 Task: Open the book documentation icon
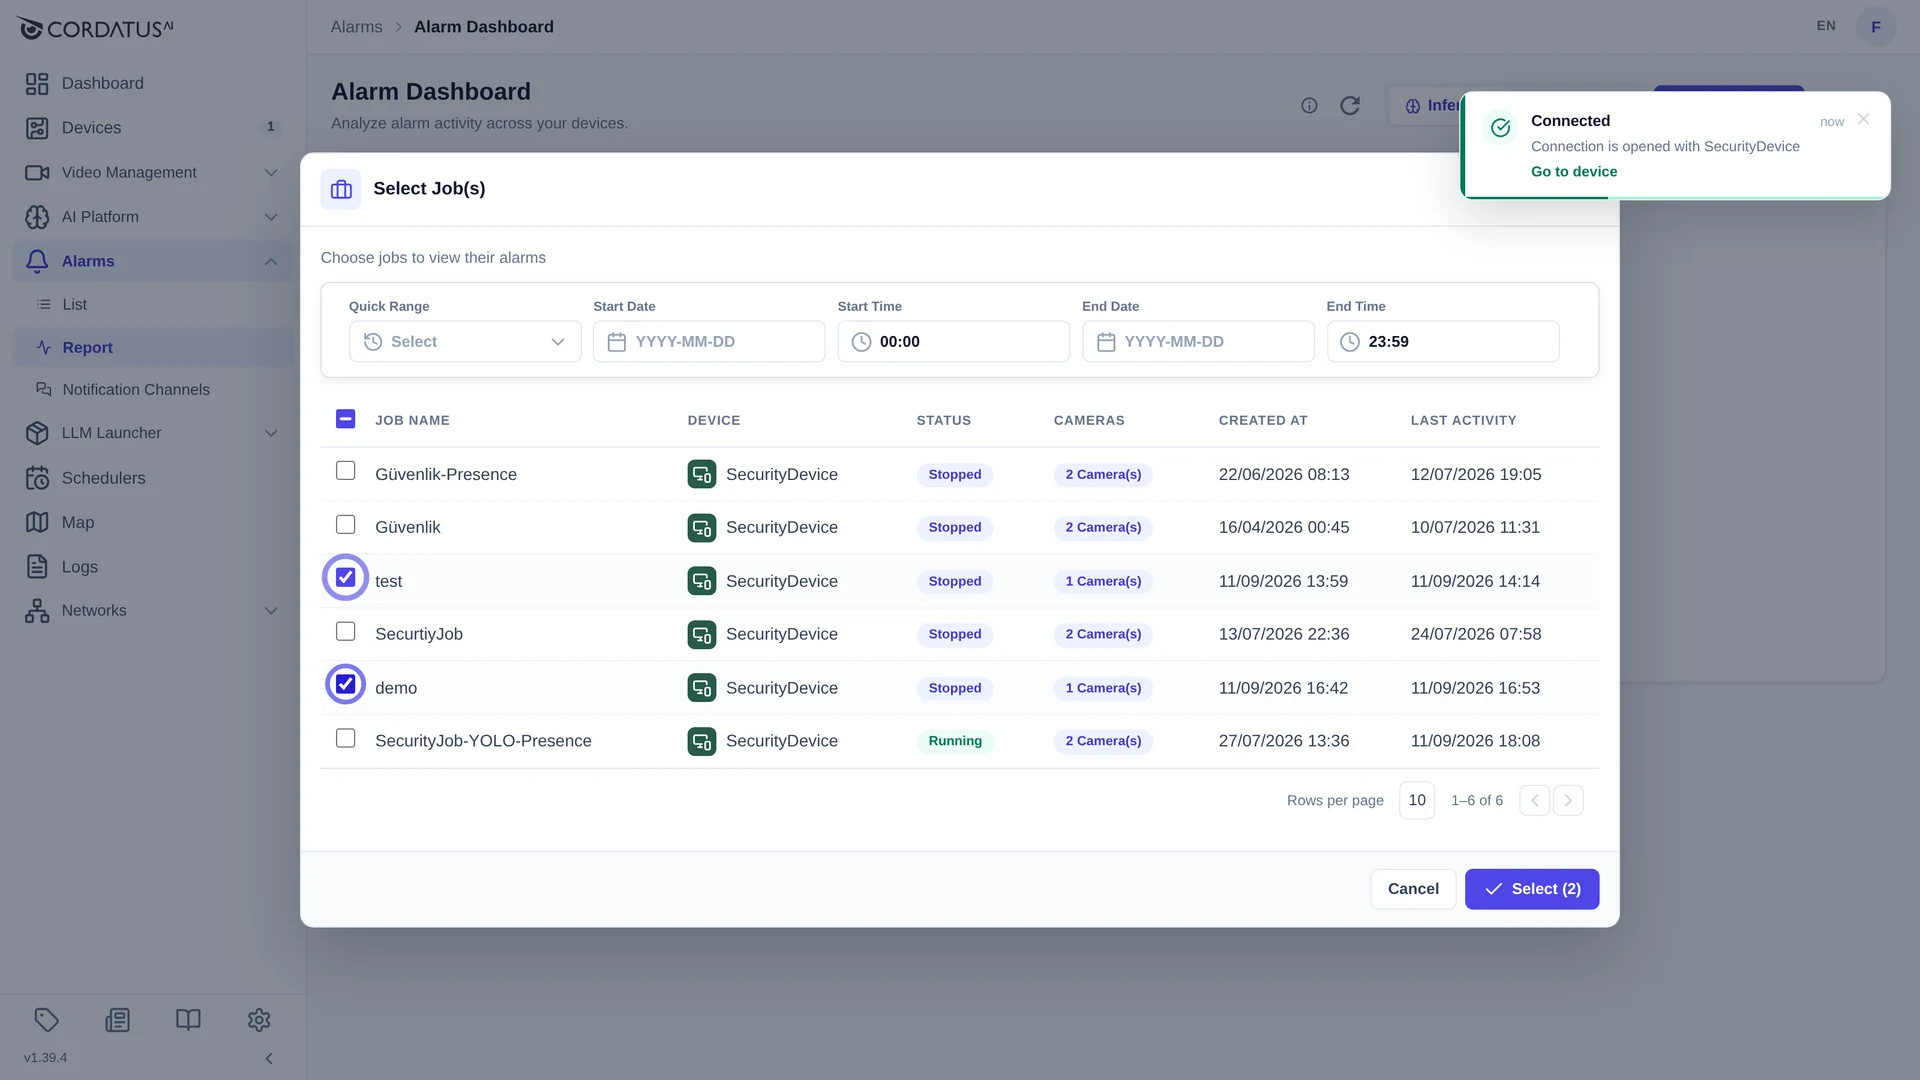coord(188,1020)
